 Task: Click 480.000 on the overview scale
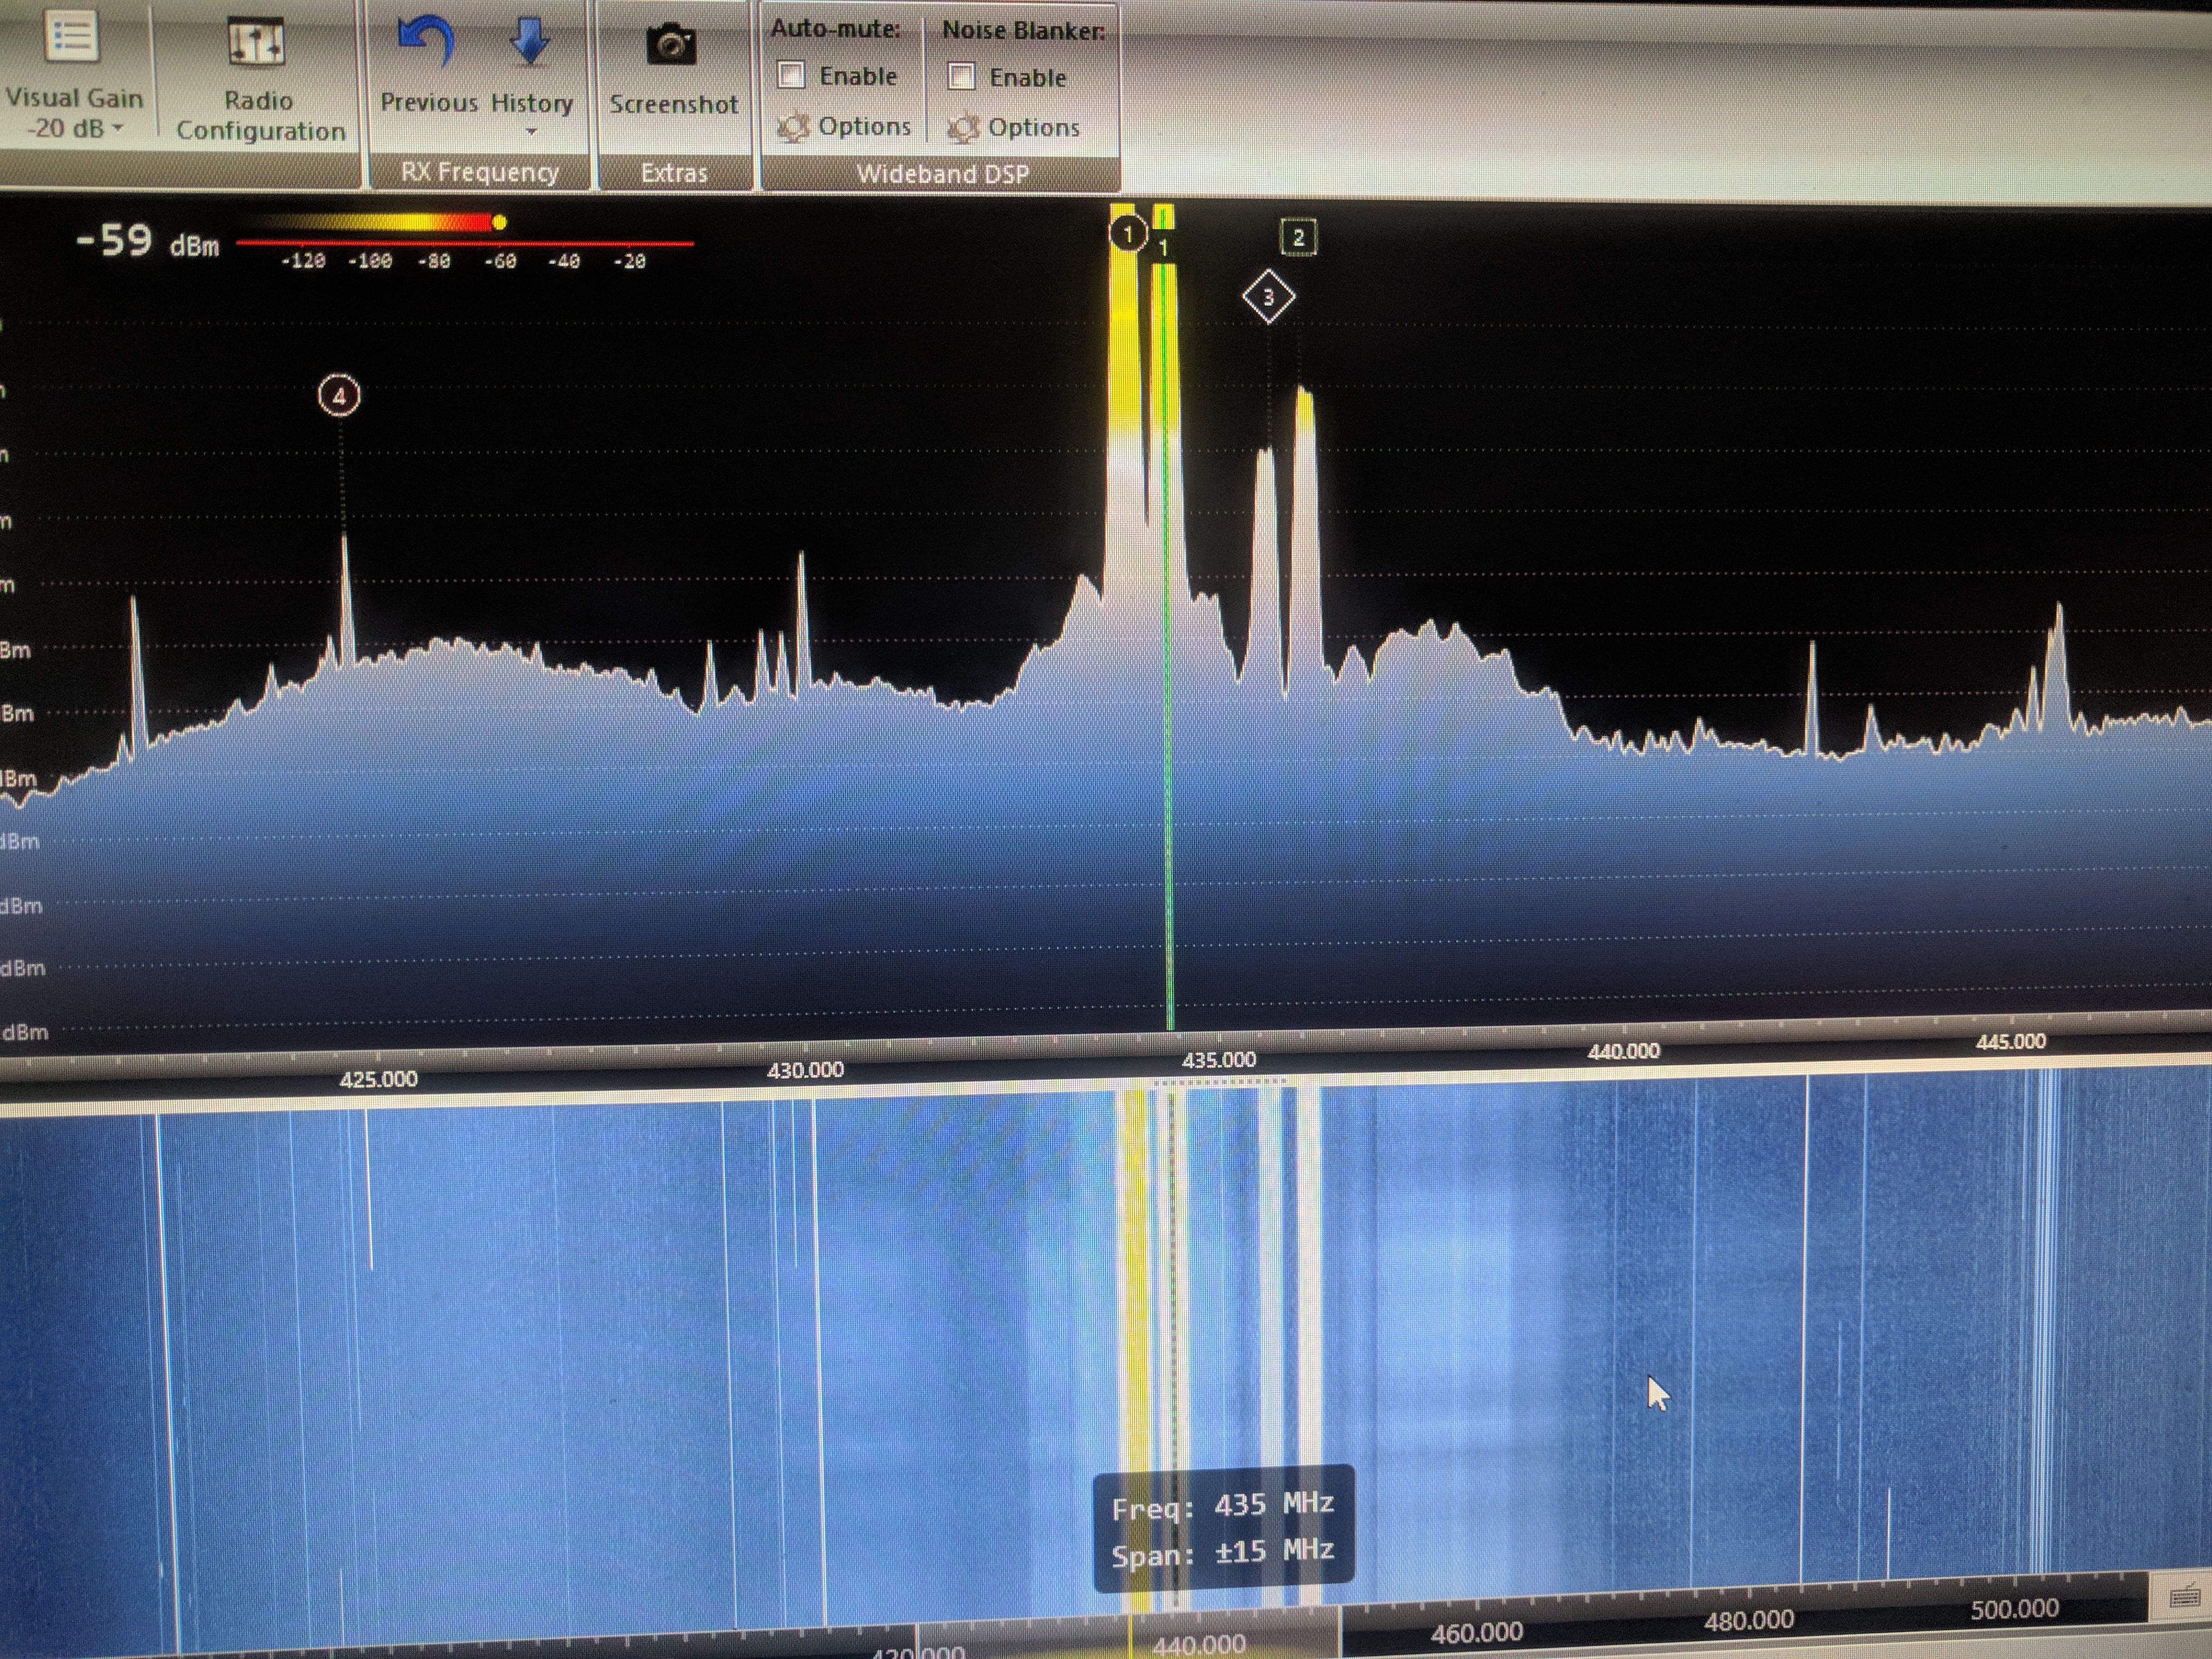click(x=1748, y=1621)
